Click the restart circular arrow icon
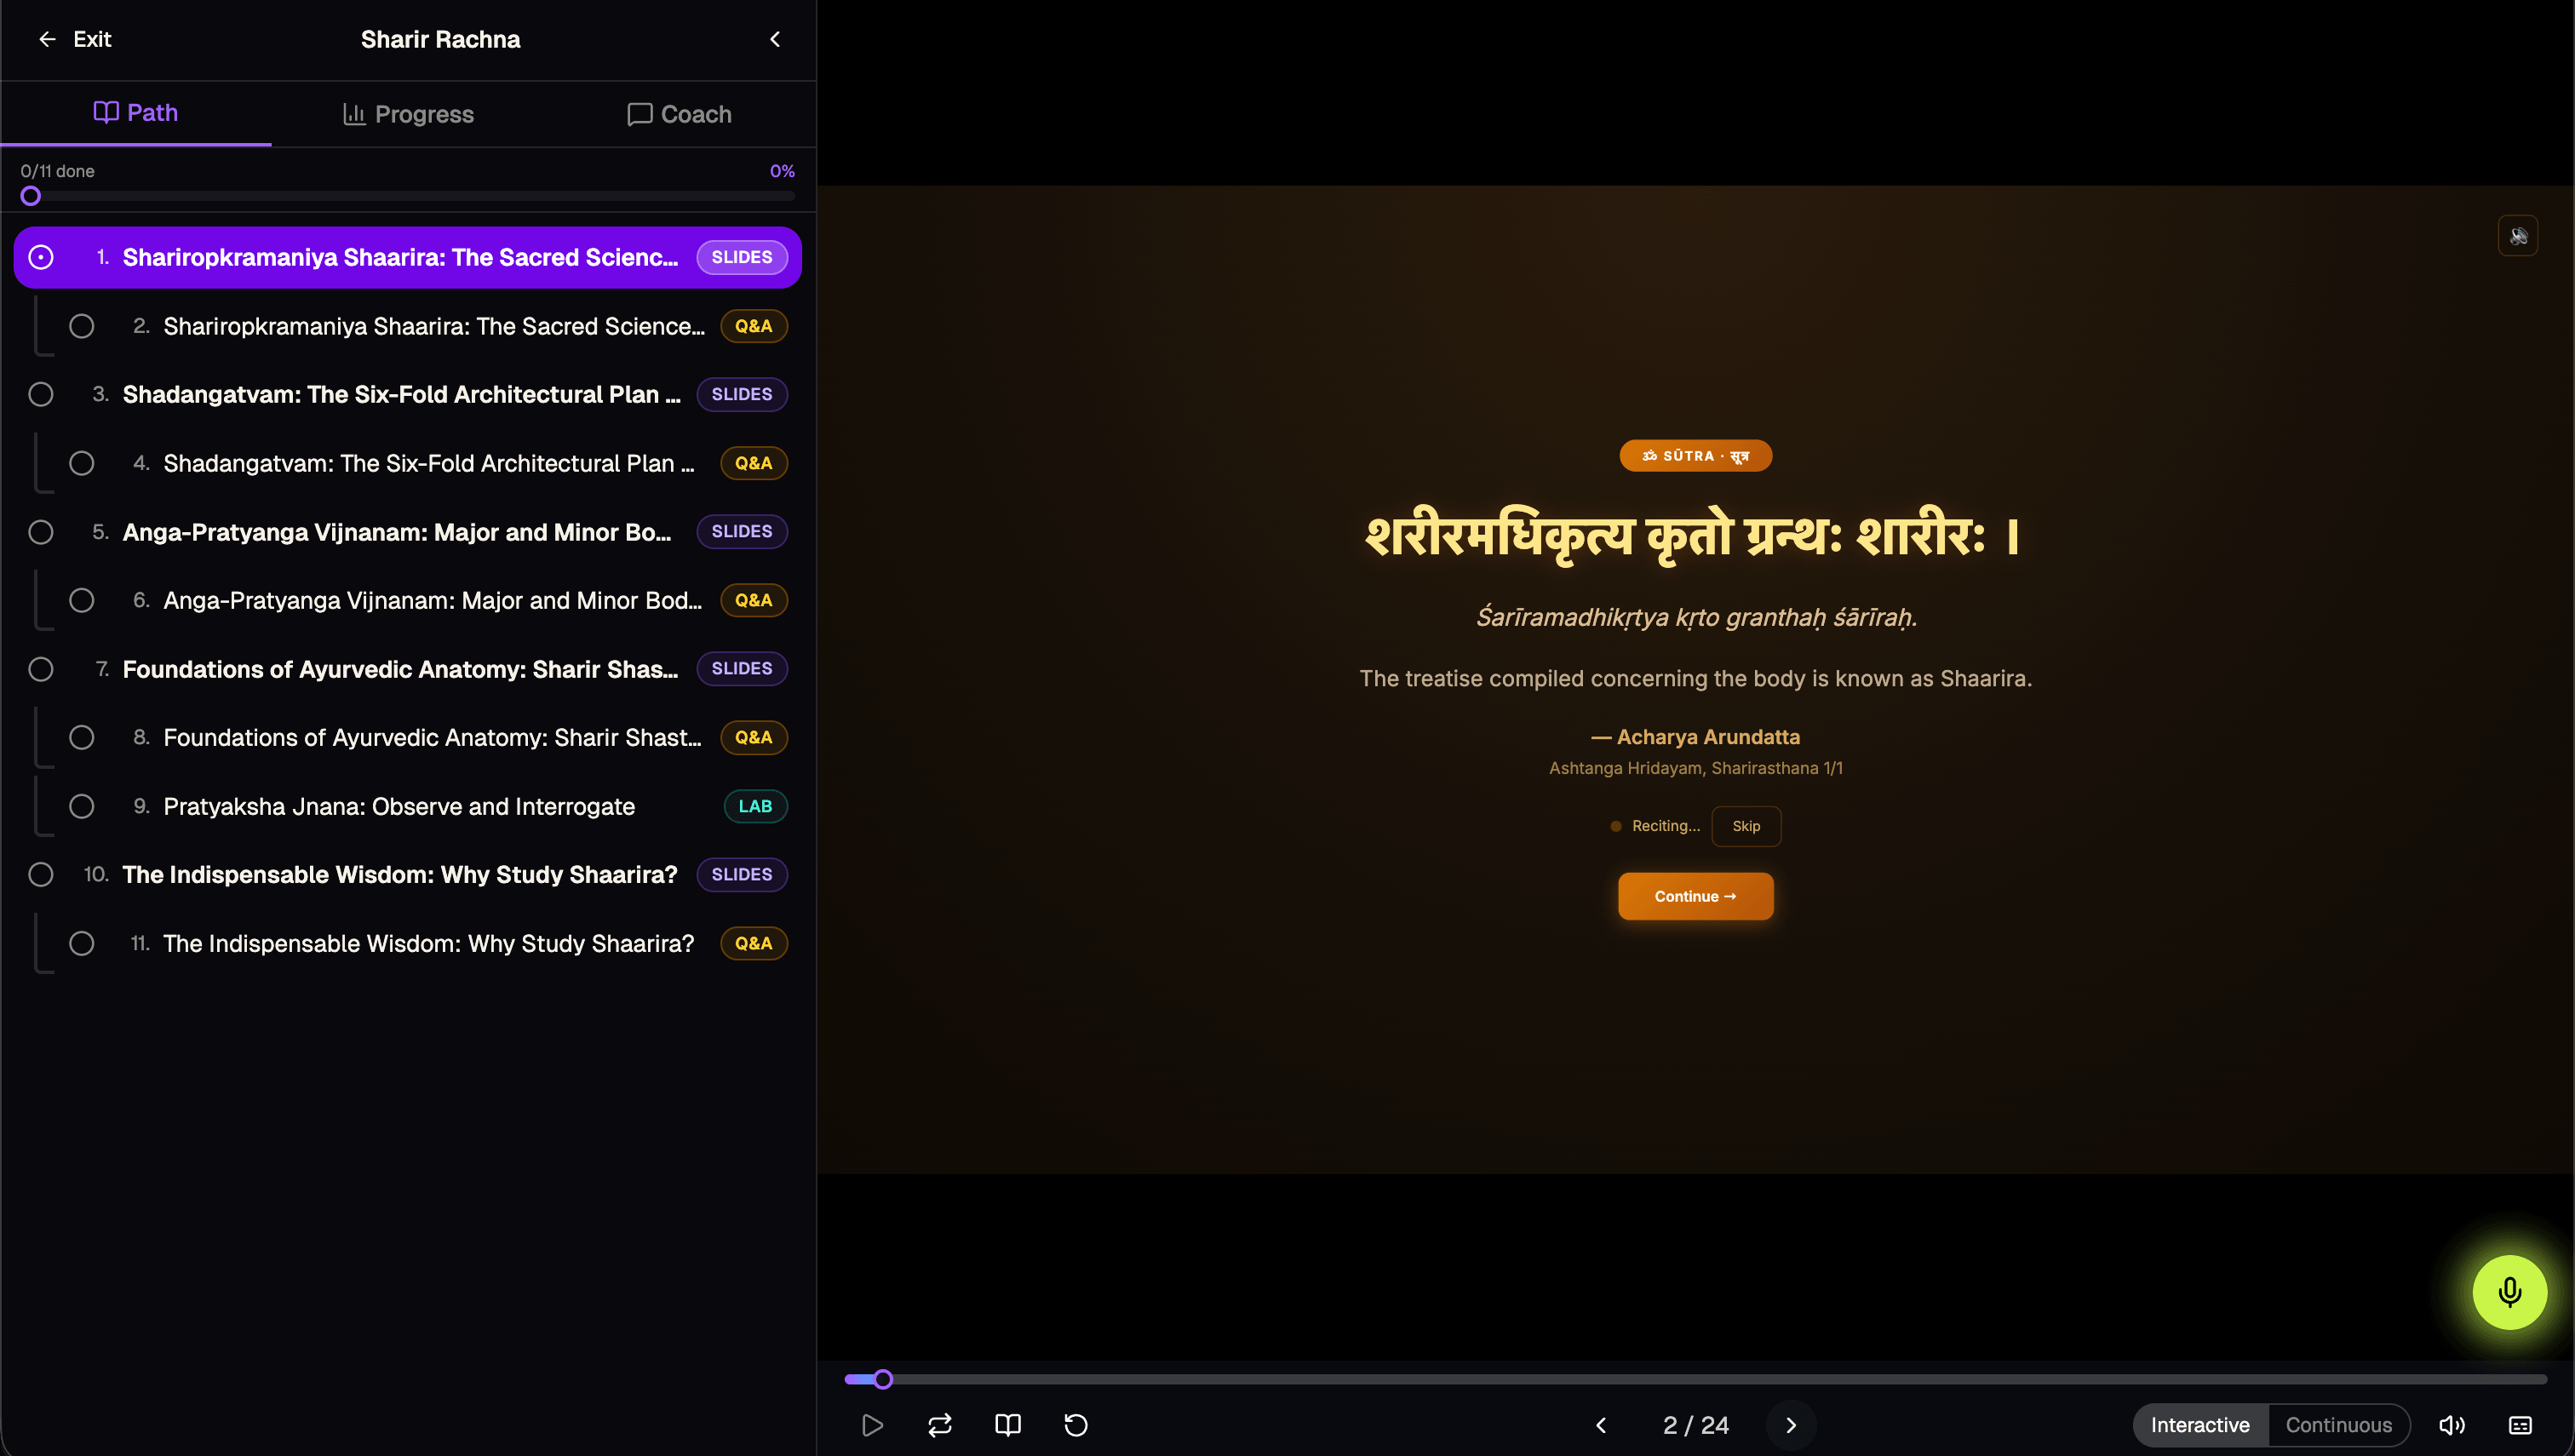The width and height of the screenshot is (2575, 1456). [x=1076, y=1425]
